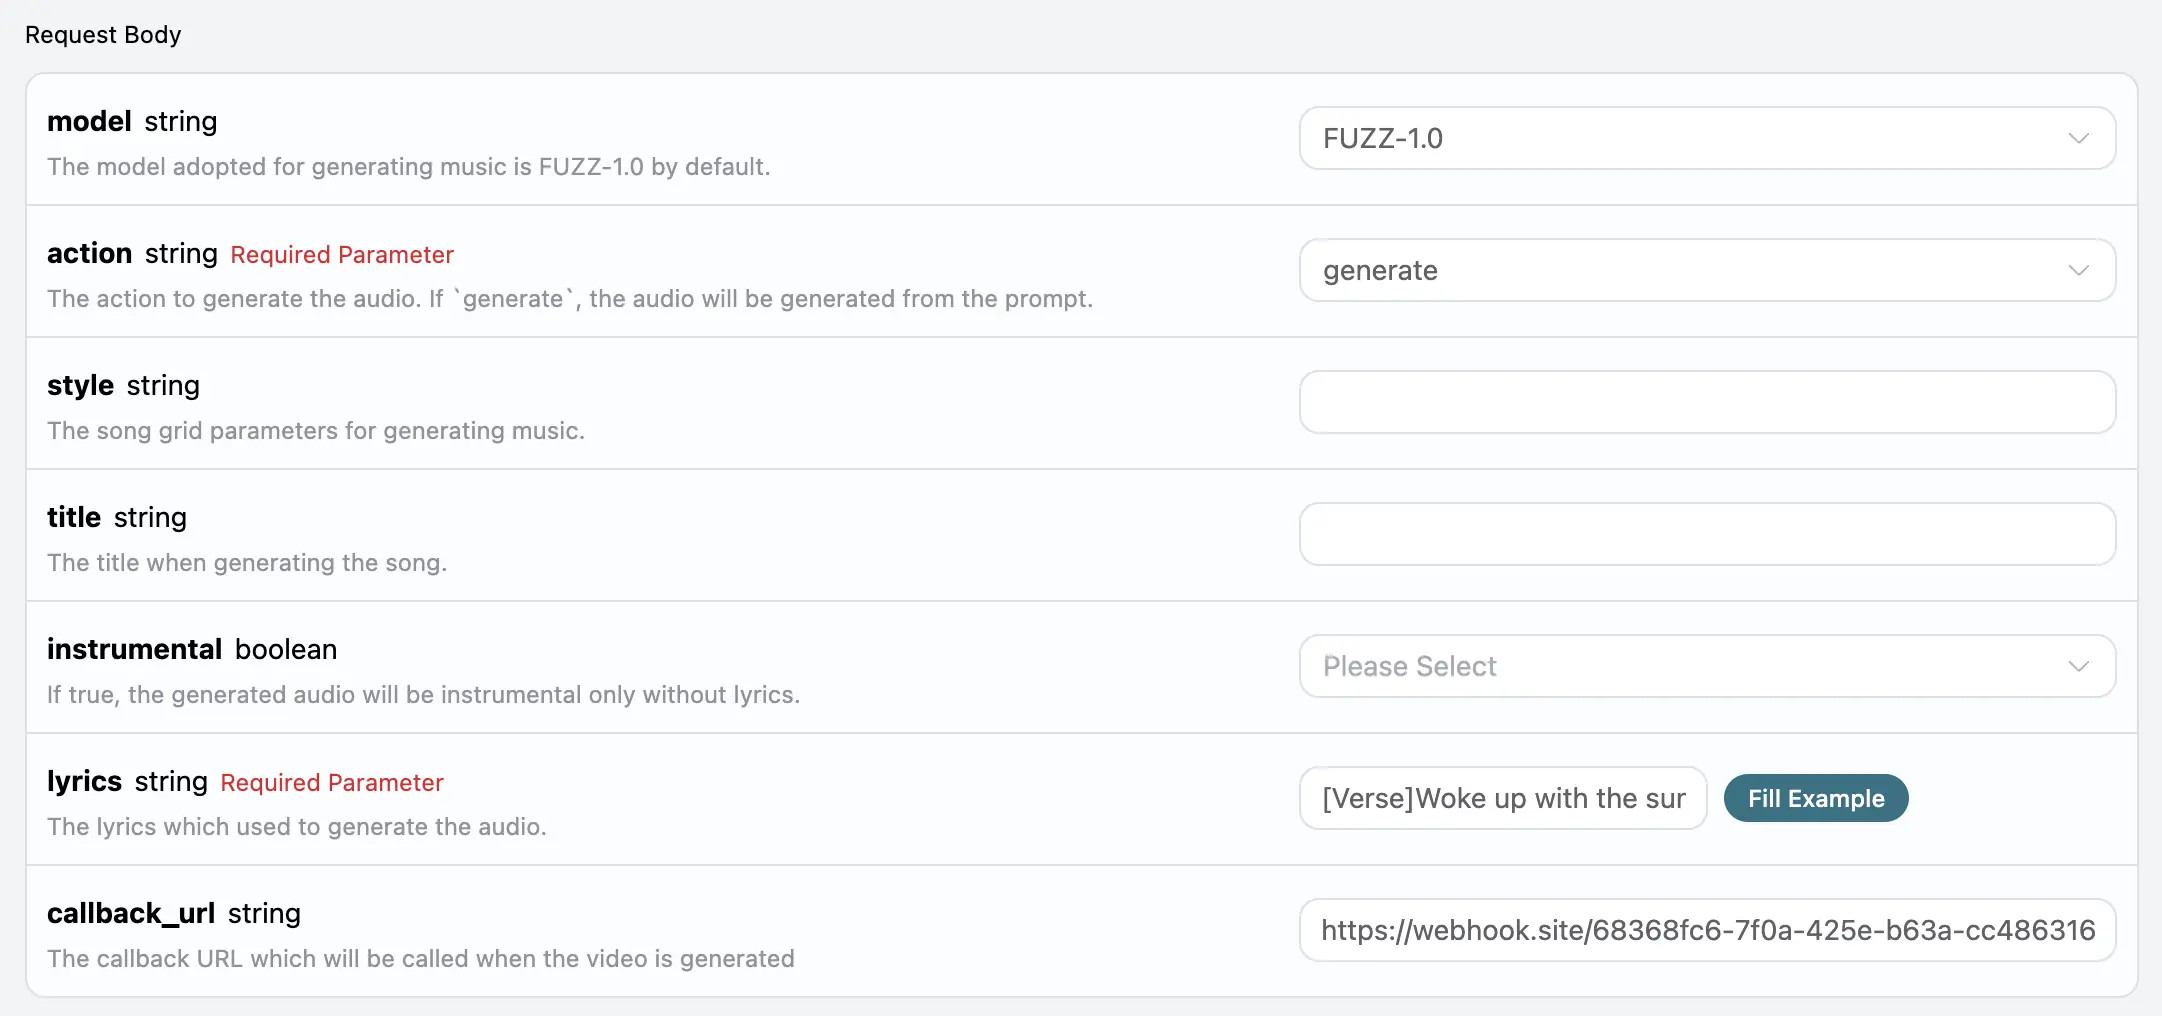Click the callback_url webhook.site input

coord(1706,930)
